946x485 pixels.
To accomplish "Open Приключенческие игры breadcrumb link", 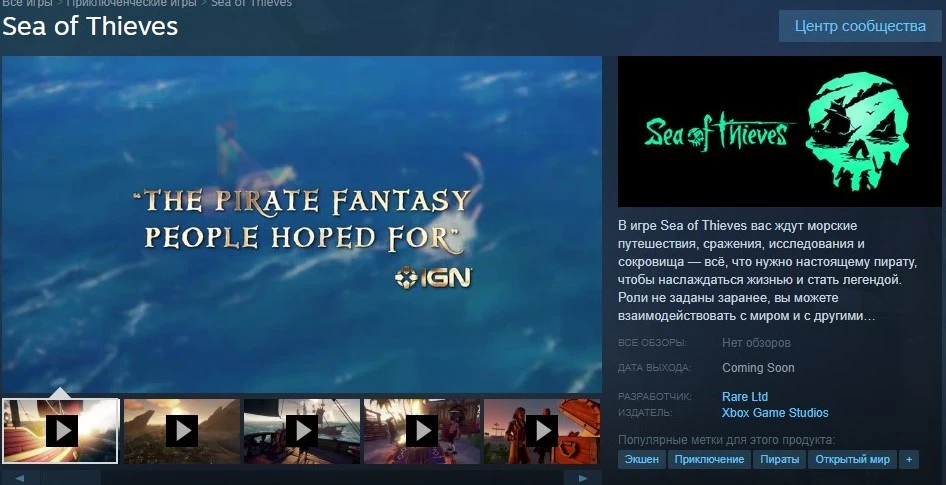I will 132,3.
